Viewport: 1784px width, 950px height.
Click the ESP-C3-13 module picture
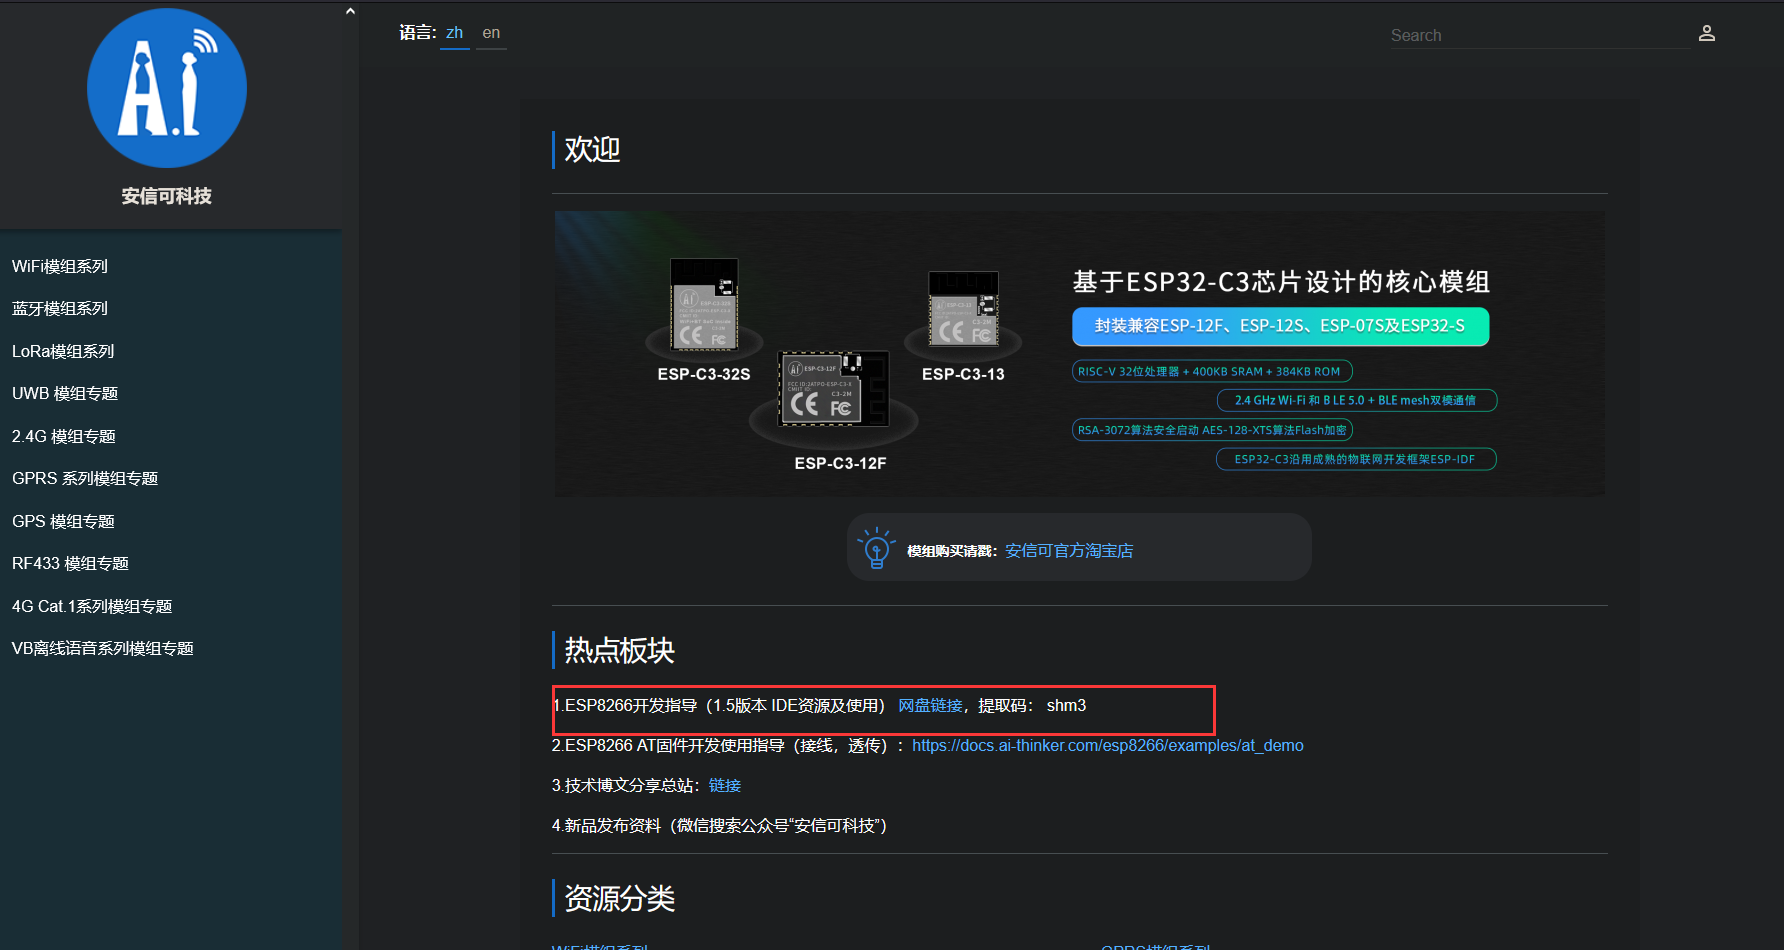point(963,308)
